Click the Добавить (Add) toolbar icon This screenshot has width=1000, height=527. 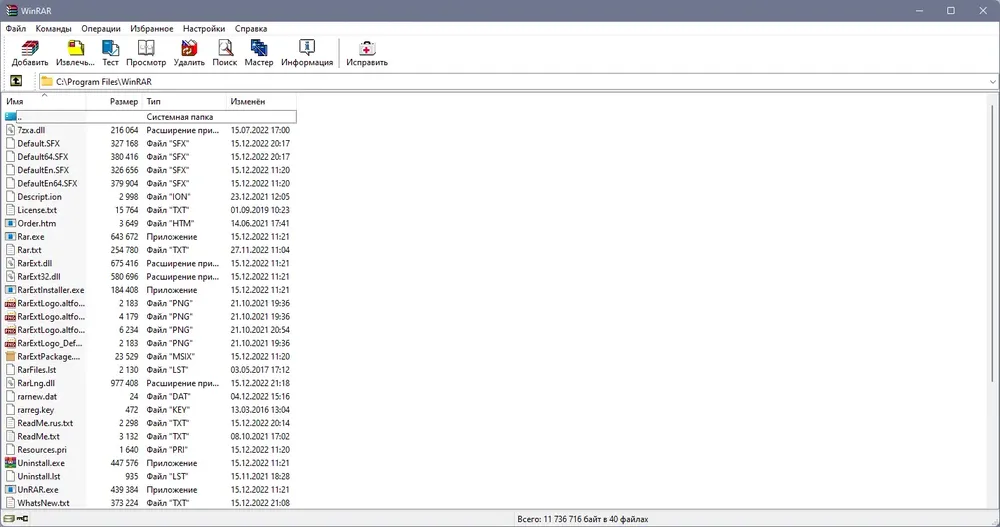coord(30,52)
